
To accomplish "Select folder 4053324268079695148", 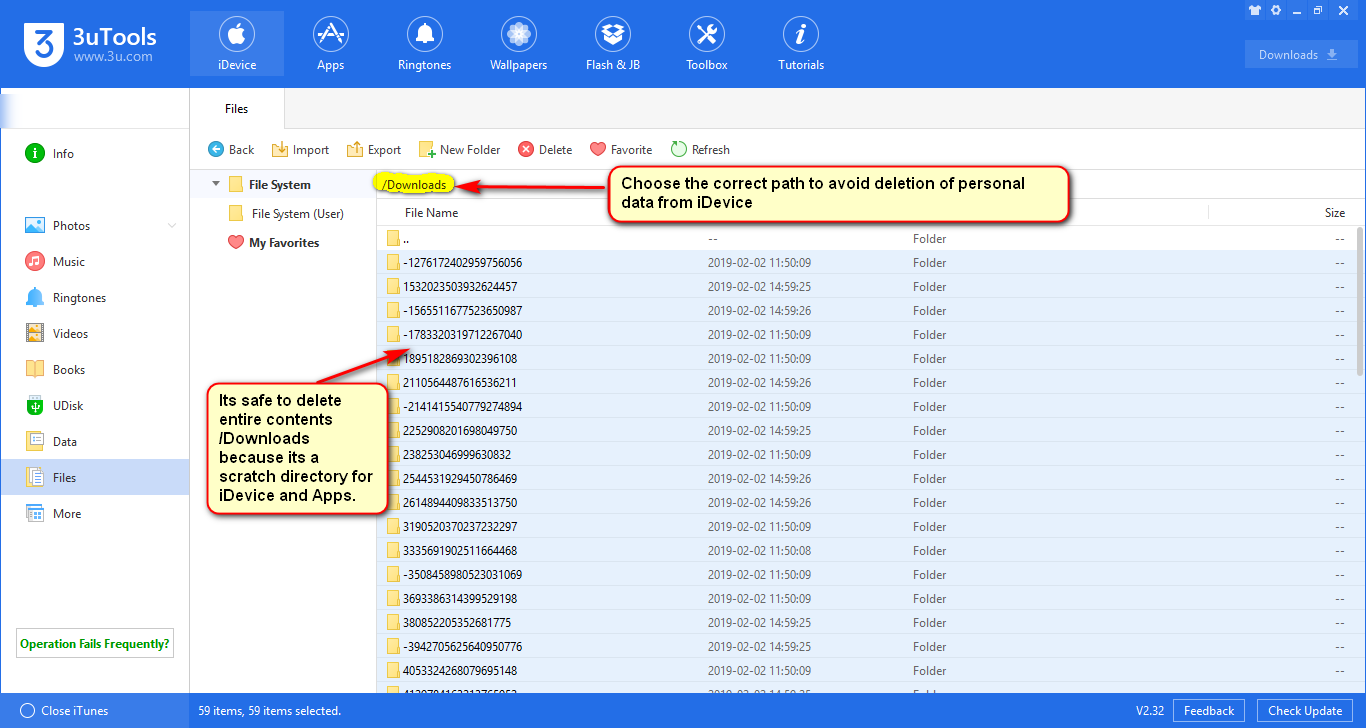I will click(866, 671).
